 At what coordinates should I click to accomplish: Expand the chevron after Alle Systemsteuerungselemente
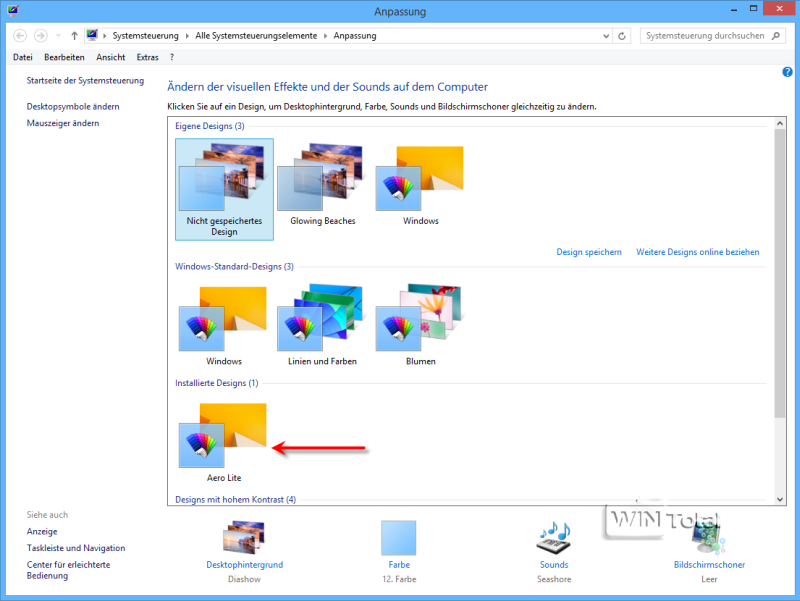pos(326,36)
